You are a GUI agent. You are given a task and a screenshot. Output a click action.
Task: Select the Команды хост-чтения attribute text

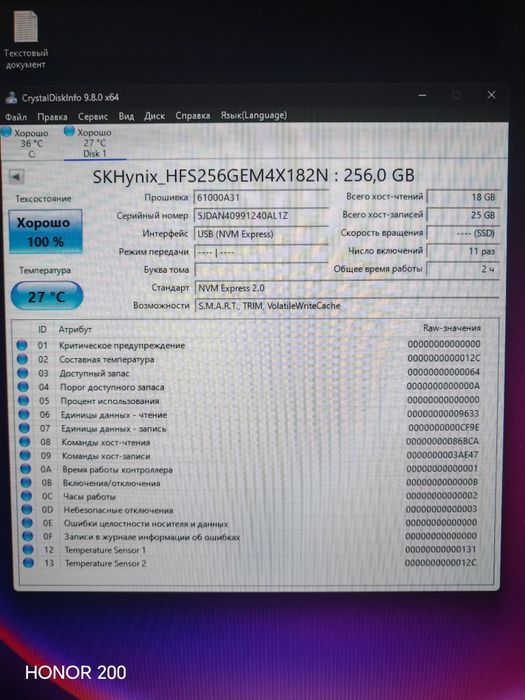click(x=106, y=442)
